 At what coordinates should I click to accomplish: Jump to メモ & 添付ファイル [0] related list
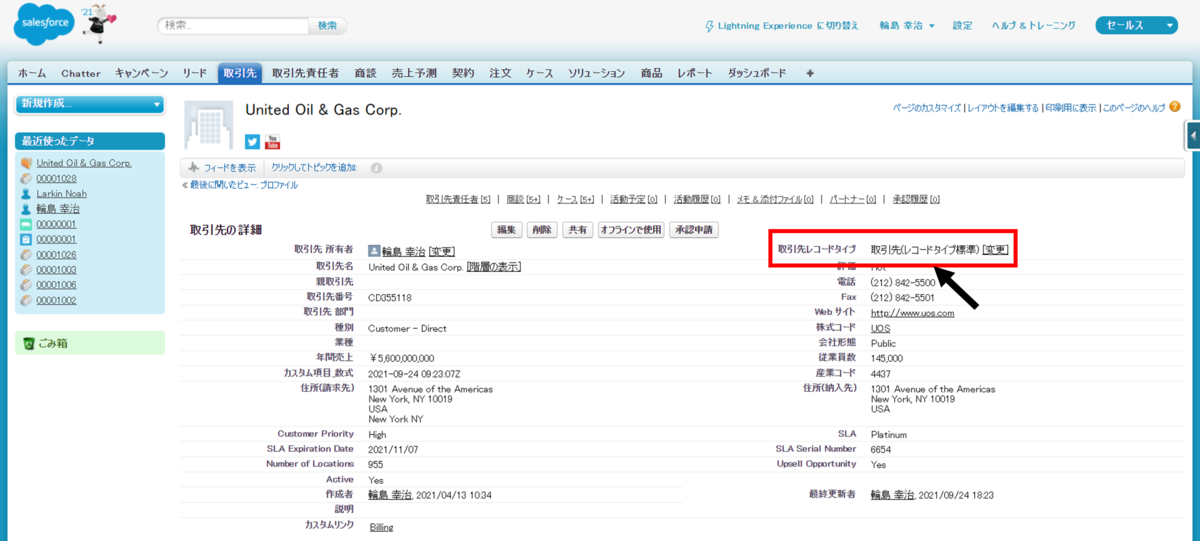(x=776, y=199)
